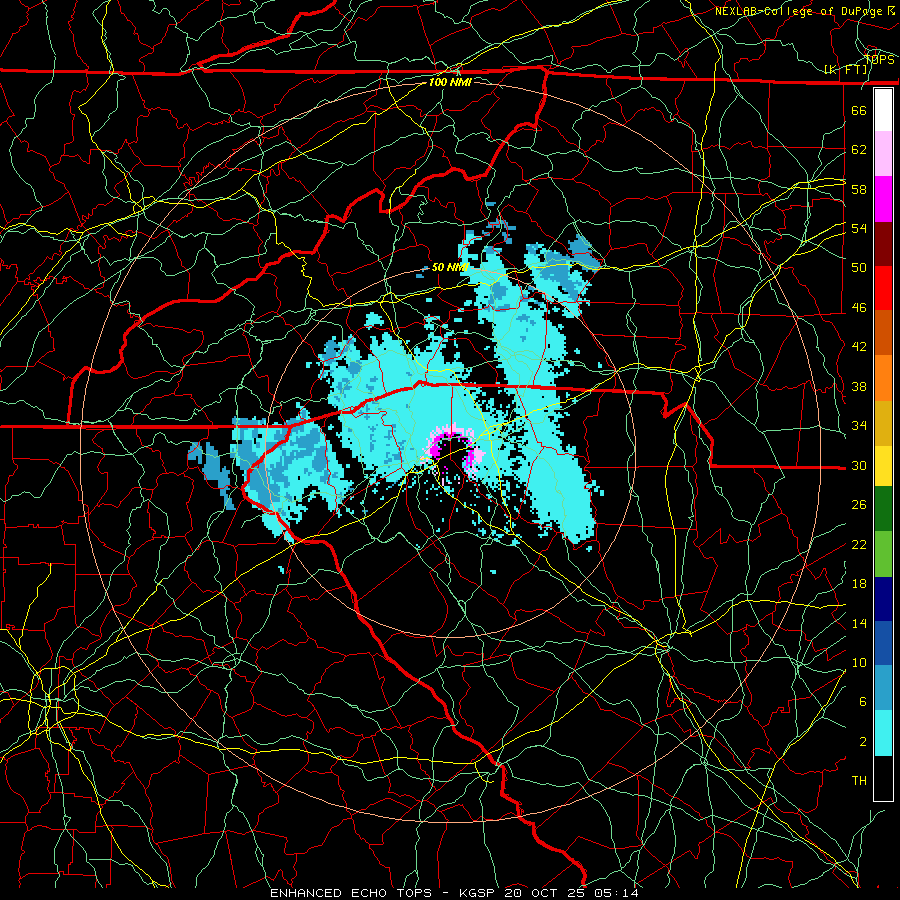Click the '20 OCT 25' date stamp
The height and width of the screenshot is (900, 900).
coord(546,893)
